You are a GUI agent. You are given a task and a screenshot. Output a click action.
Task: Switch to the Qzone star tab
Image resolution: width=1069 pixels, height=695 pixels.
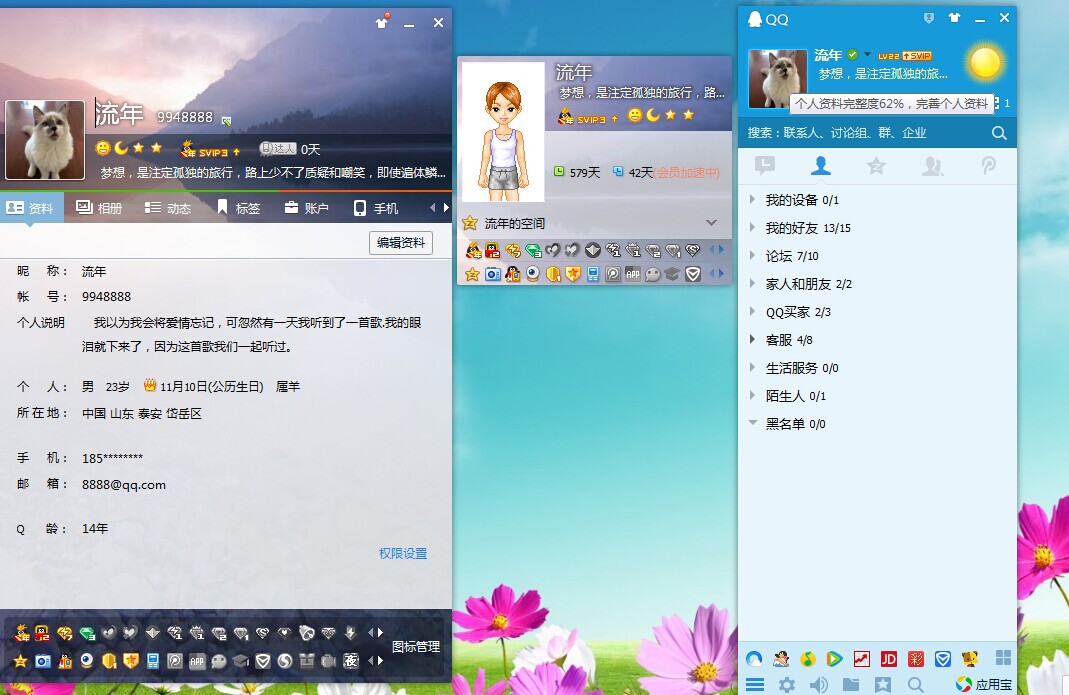point(877,166)
